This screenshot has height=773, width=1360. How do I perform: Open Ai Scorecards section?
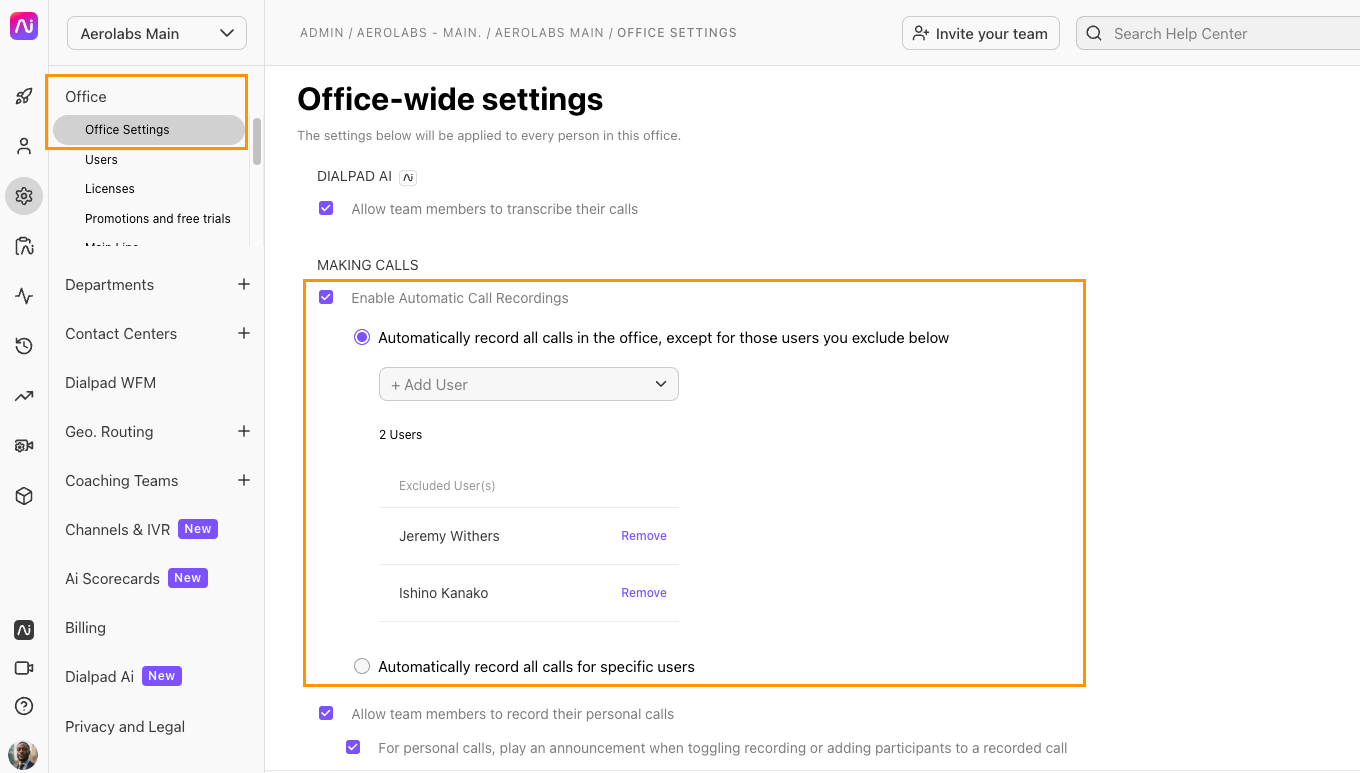112,579
